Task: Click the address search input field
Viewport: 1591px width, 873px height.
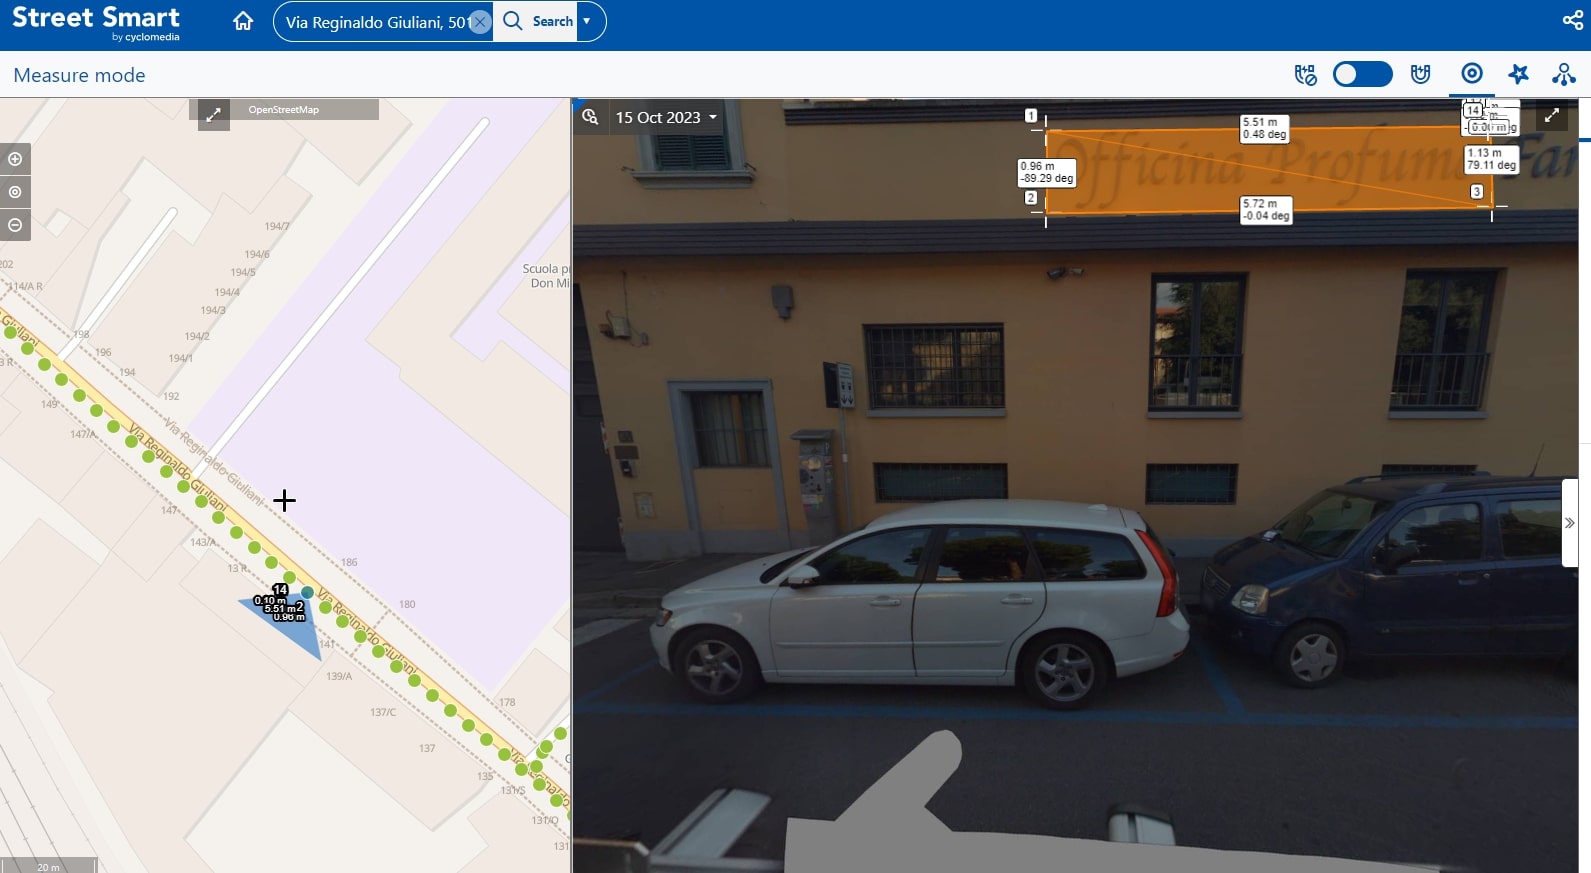Action: [x=376, y=22]
